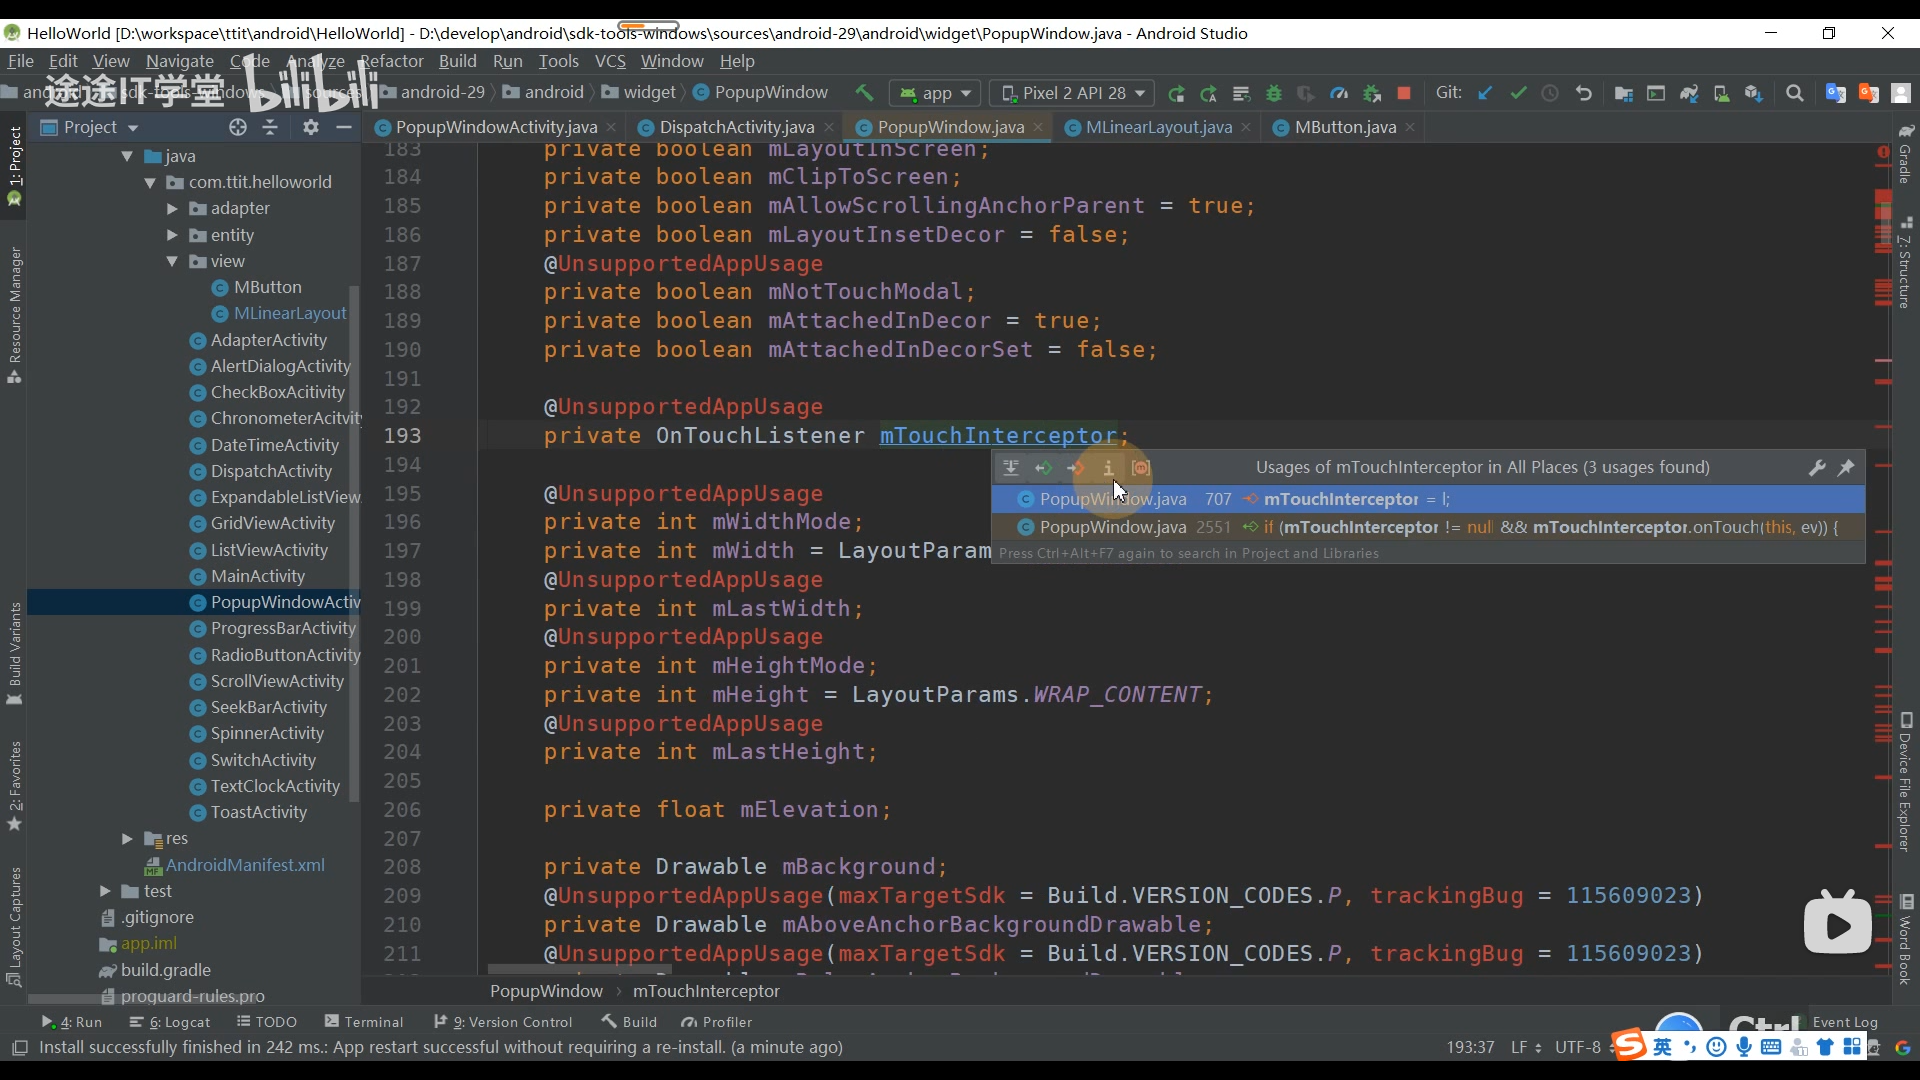Collapse the view package
The width and height of the screenshot is (1920, 1080).
point(172,261)
